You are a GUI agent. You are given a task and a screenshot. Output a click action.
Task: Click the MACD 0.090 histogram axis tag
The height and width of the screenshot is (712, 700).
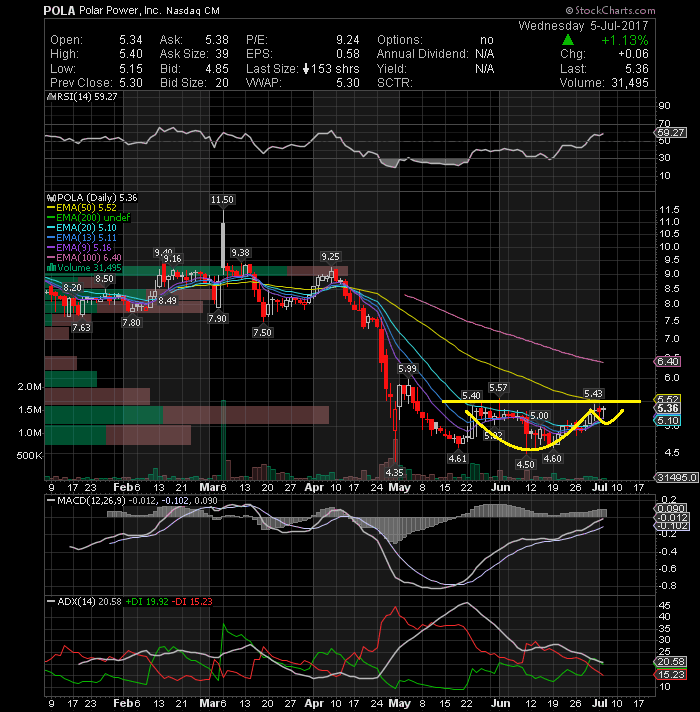click(671, 509)
